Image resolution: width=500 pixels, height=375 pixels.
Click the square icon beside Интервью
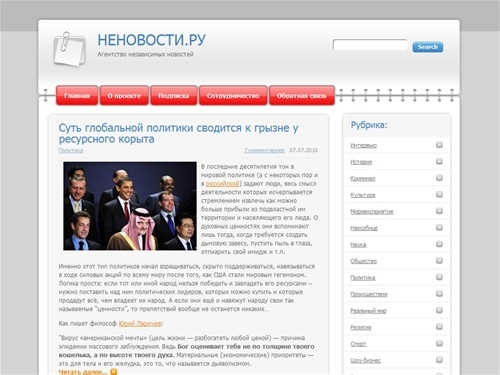click(x=439, y=145)
